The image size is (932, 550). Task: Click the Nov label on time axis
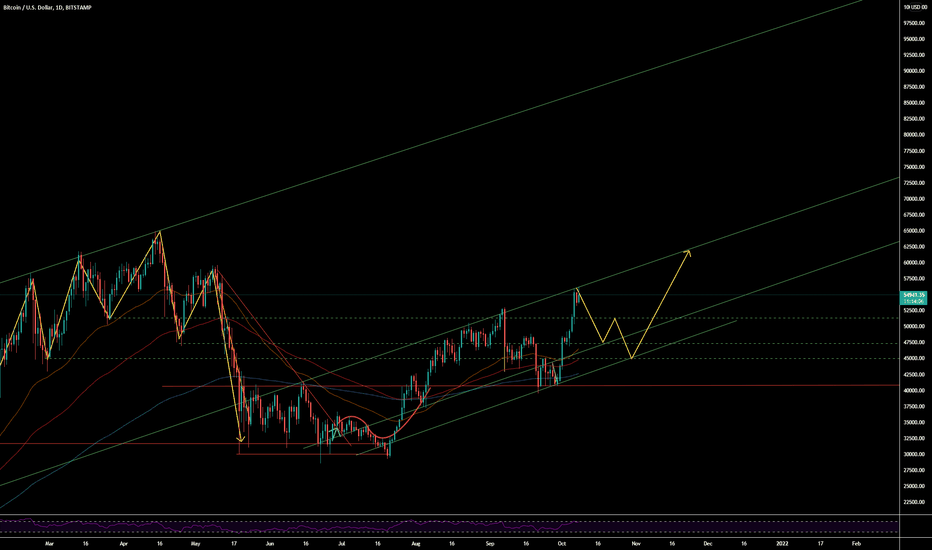[x=636, y=543]
